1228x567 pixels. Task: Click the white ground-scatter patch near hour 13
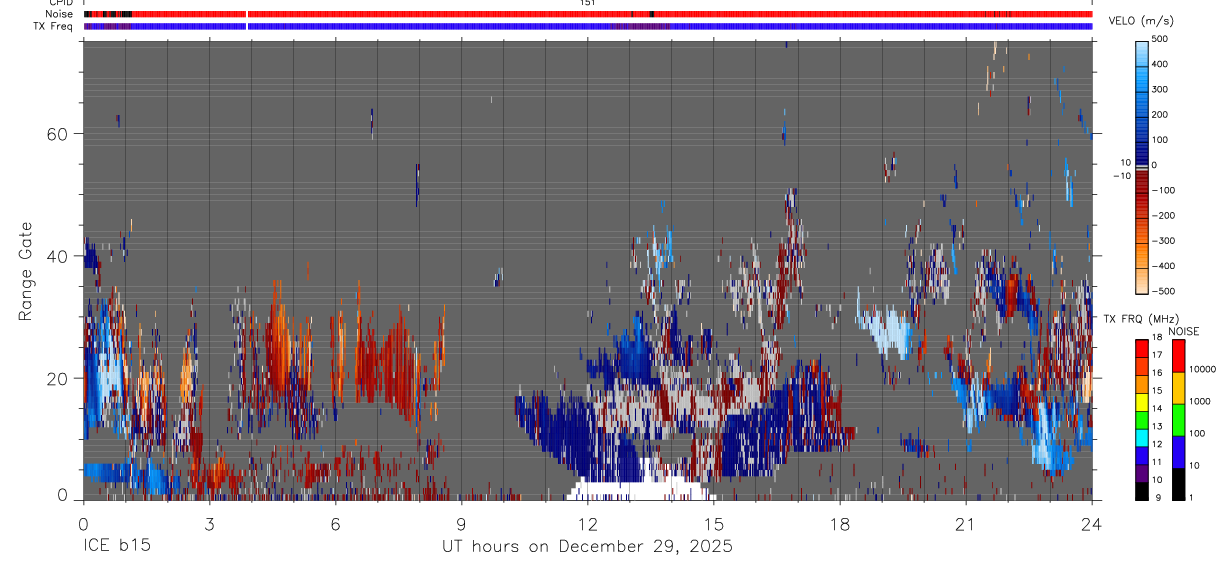642,490
